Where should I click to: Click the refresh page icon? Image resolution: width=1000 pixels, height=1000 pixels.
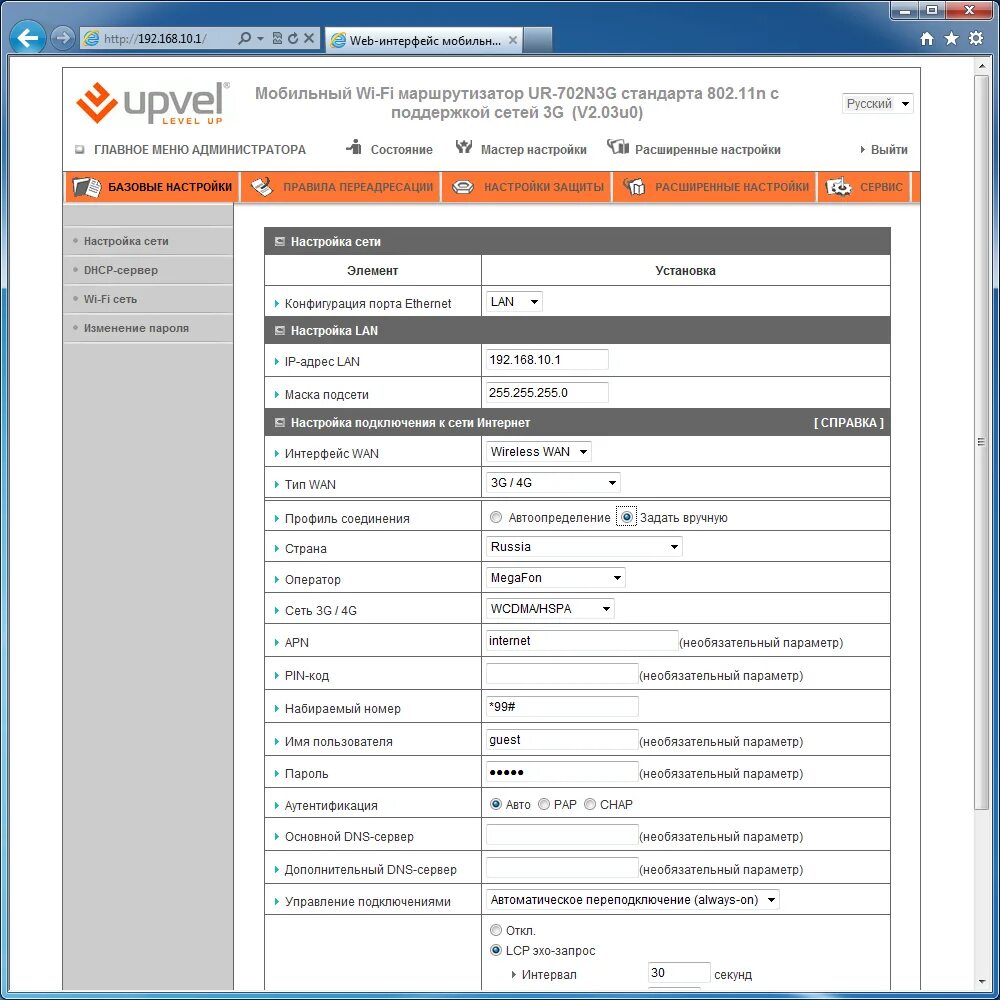click(x=293, y=38)
